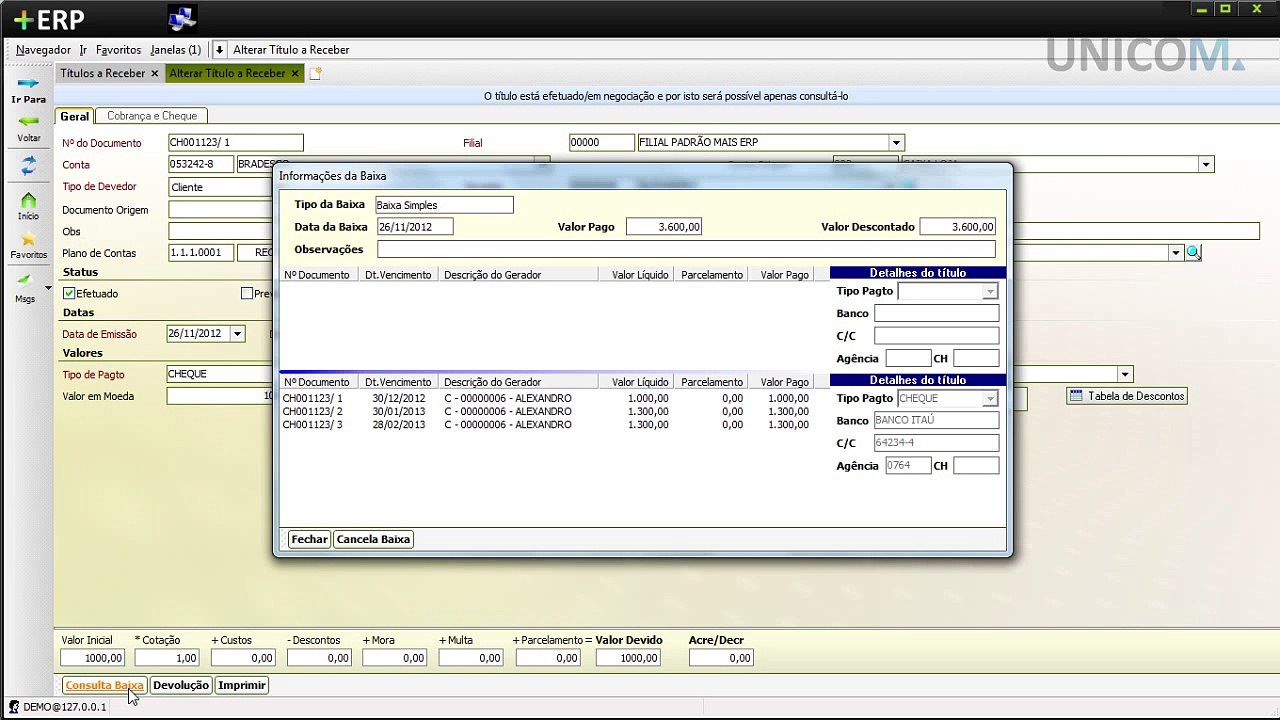Image resolution: width=1280 pixels, height=720 pixels.
Task: Open the Favoritos menu in the menu bar
Action: coord(118,50)
